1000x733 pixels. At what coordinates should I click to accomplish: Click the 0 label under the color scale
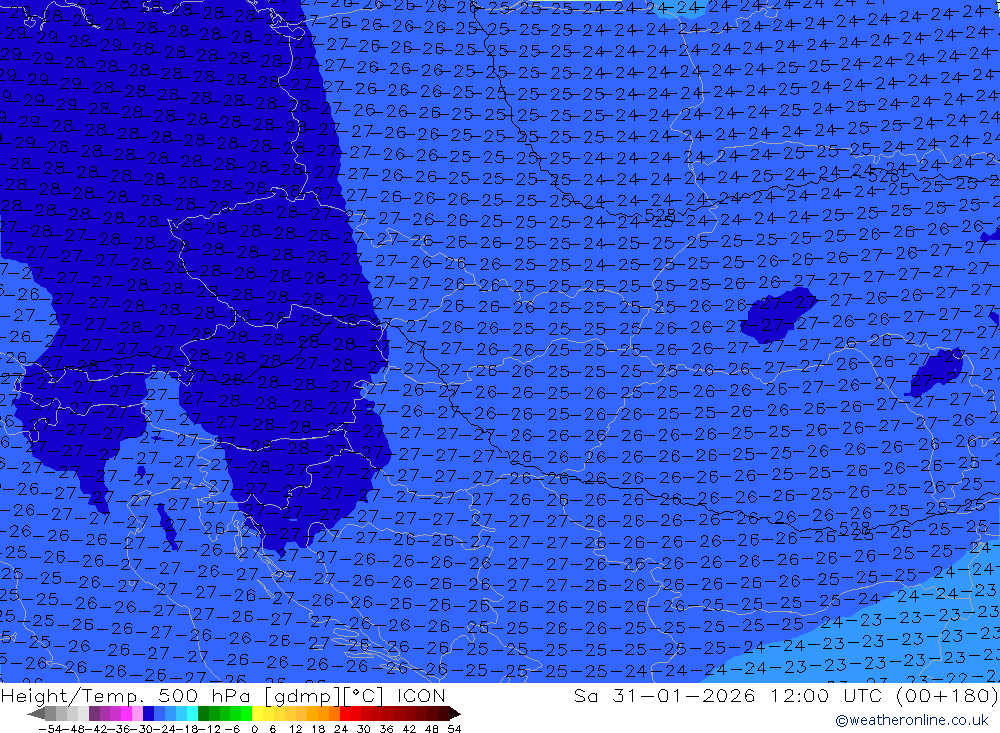(x=256, y=729)
